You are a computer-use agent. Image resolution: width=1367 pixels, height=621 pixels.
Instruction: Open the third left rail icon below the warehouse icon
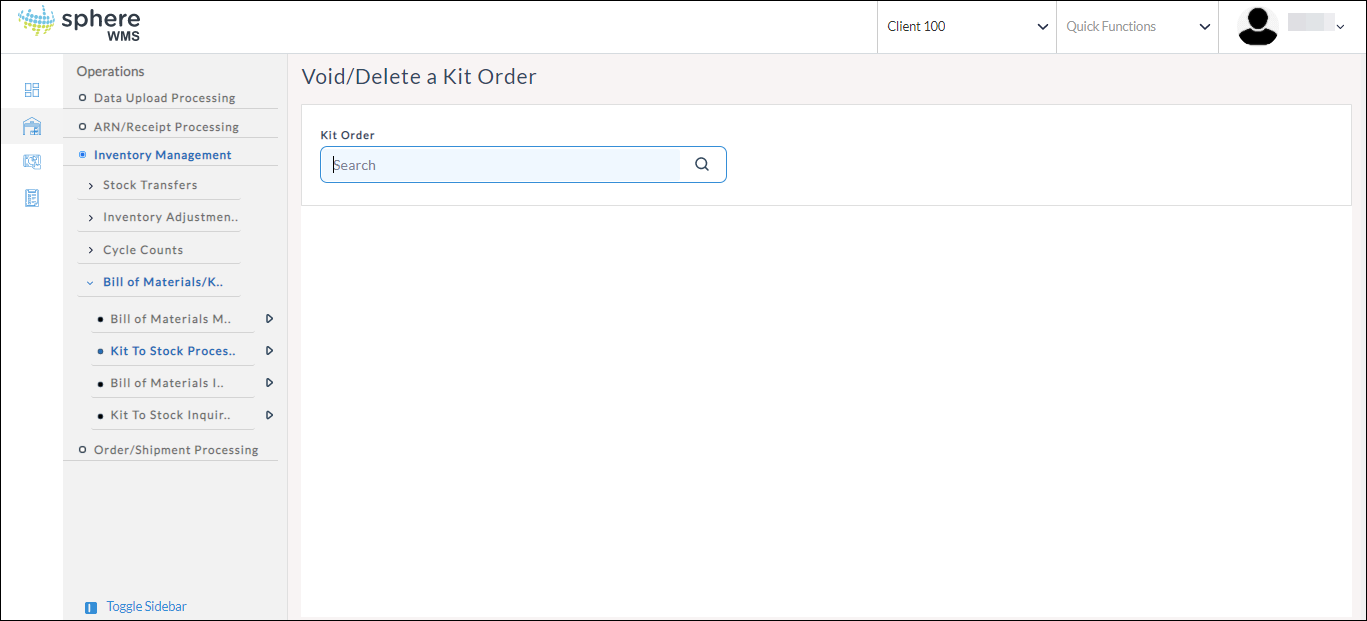pyautogui.click(x=32, y=162)
